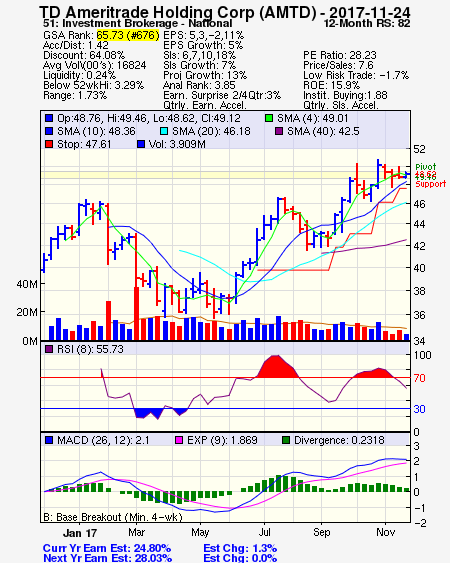
Task: Click the Sls: 6,7,10,18% text
Action: (199, 55)
